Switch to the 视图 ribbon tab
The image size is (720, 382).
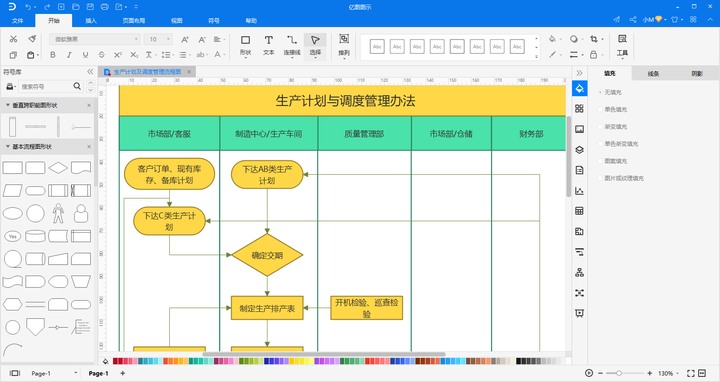(x=177, y=21)
